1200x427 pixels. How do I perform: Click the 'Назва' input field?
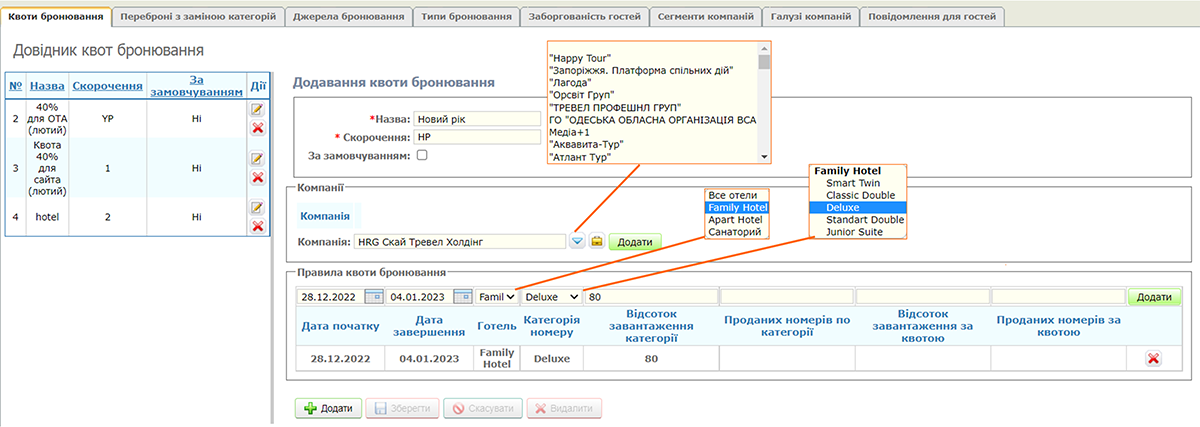coord(477,119)
